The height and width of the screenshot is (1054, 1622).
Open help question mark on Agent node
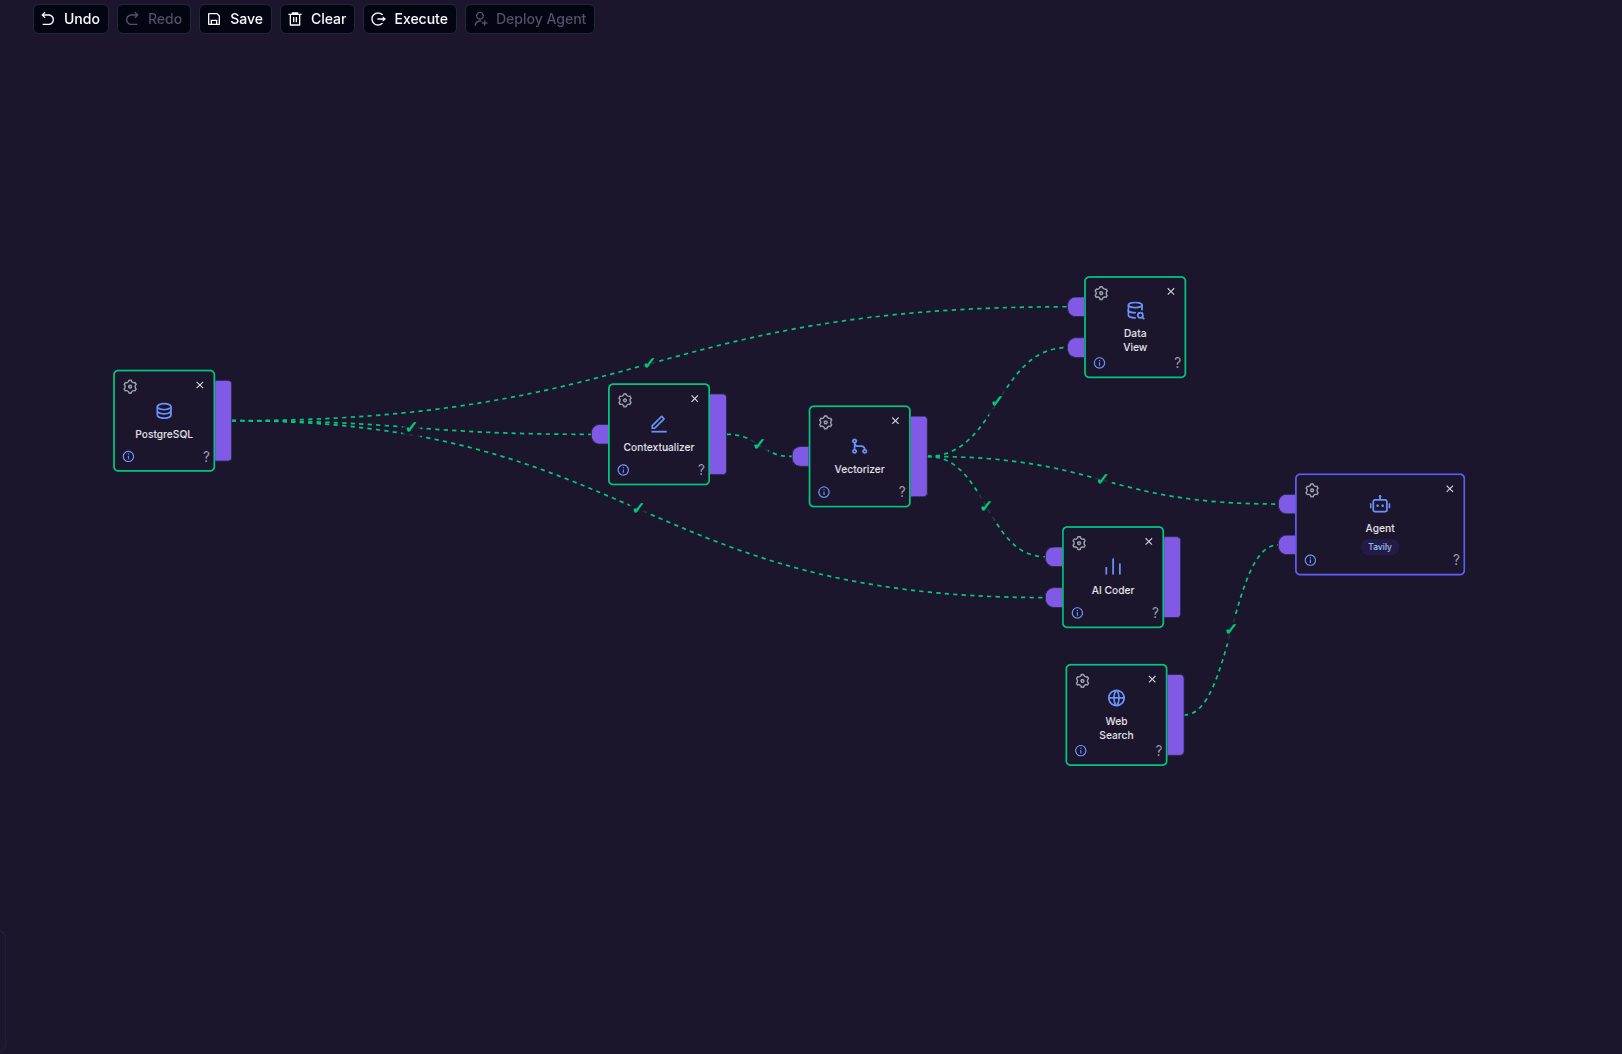(1456, 560)
